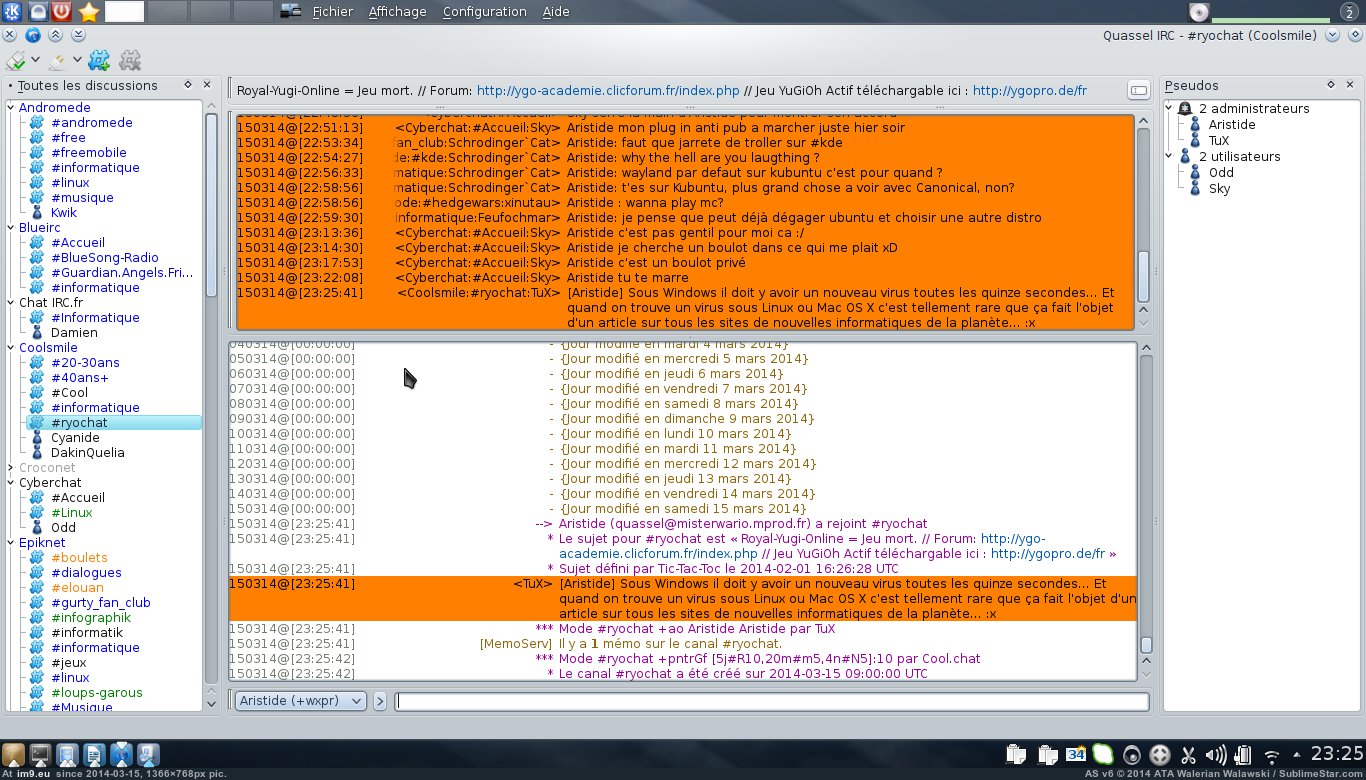Float the Pseudos panel
This screenshot has width=1366, height=780.
(1331, 85)
